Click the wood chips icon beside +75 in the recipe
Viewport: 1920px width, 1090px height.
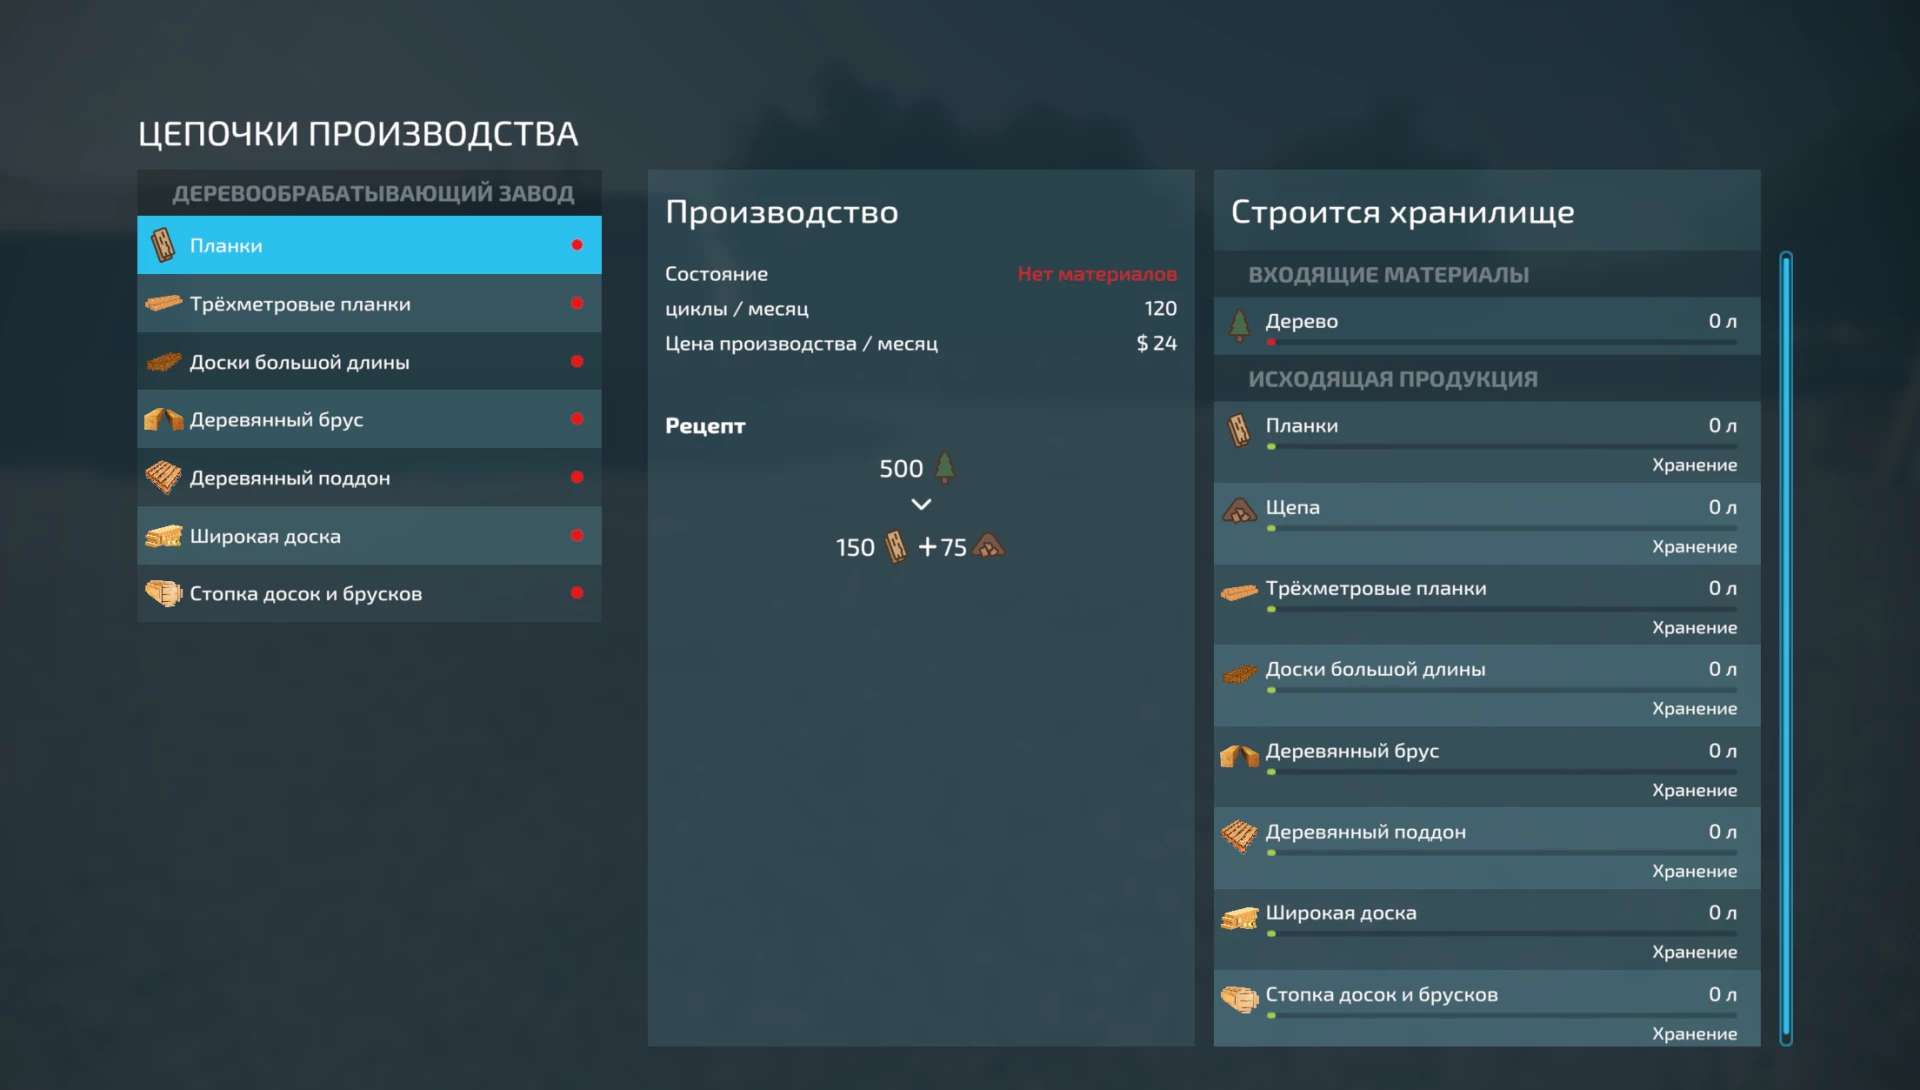(x=988, y=547)
